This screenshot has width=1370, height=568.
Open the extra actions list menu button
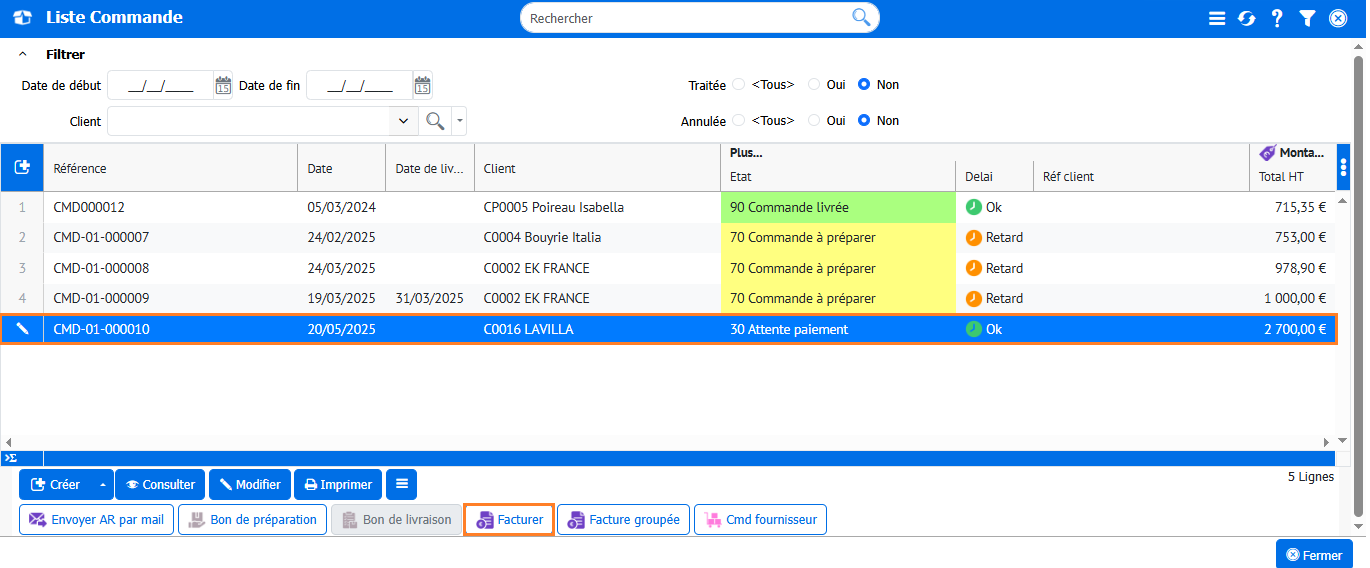click(401, 485)
